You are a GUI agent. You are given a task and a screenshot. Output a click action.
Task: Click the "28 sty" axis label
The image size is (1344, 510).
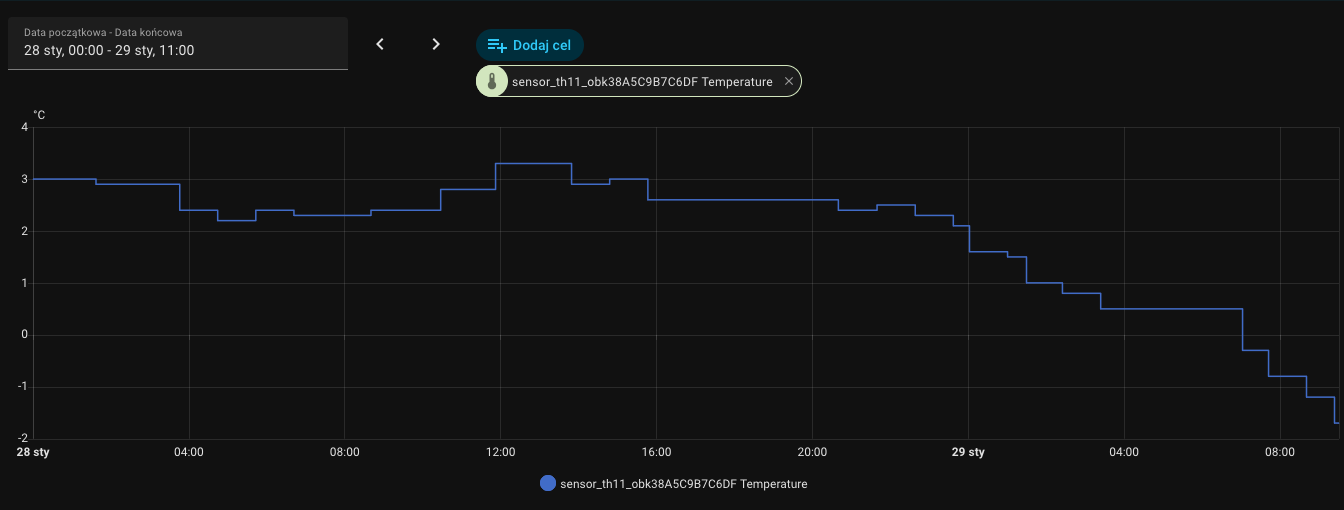33,452
